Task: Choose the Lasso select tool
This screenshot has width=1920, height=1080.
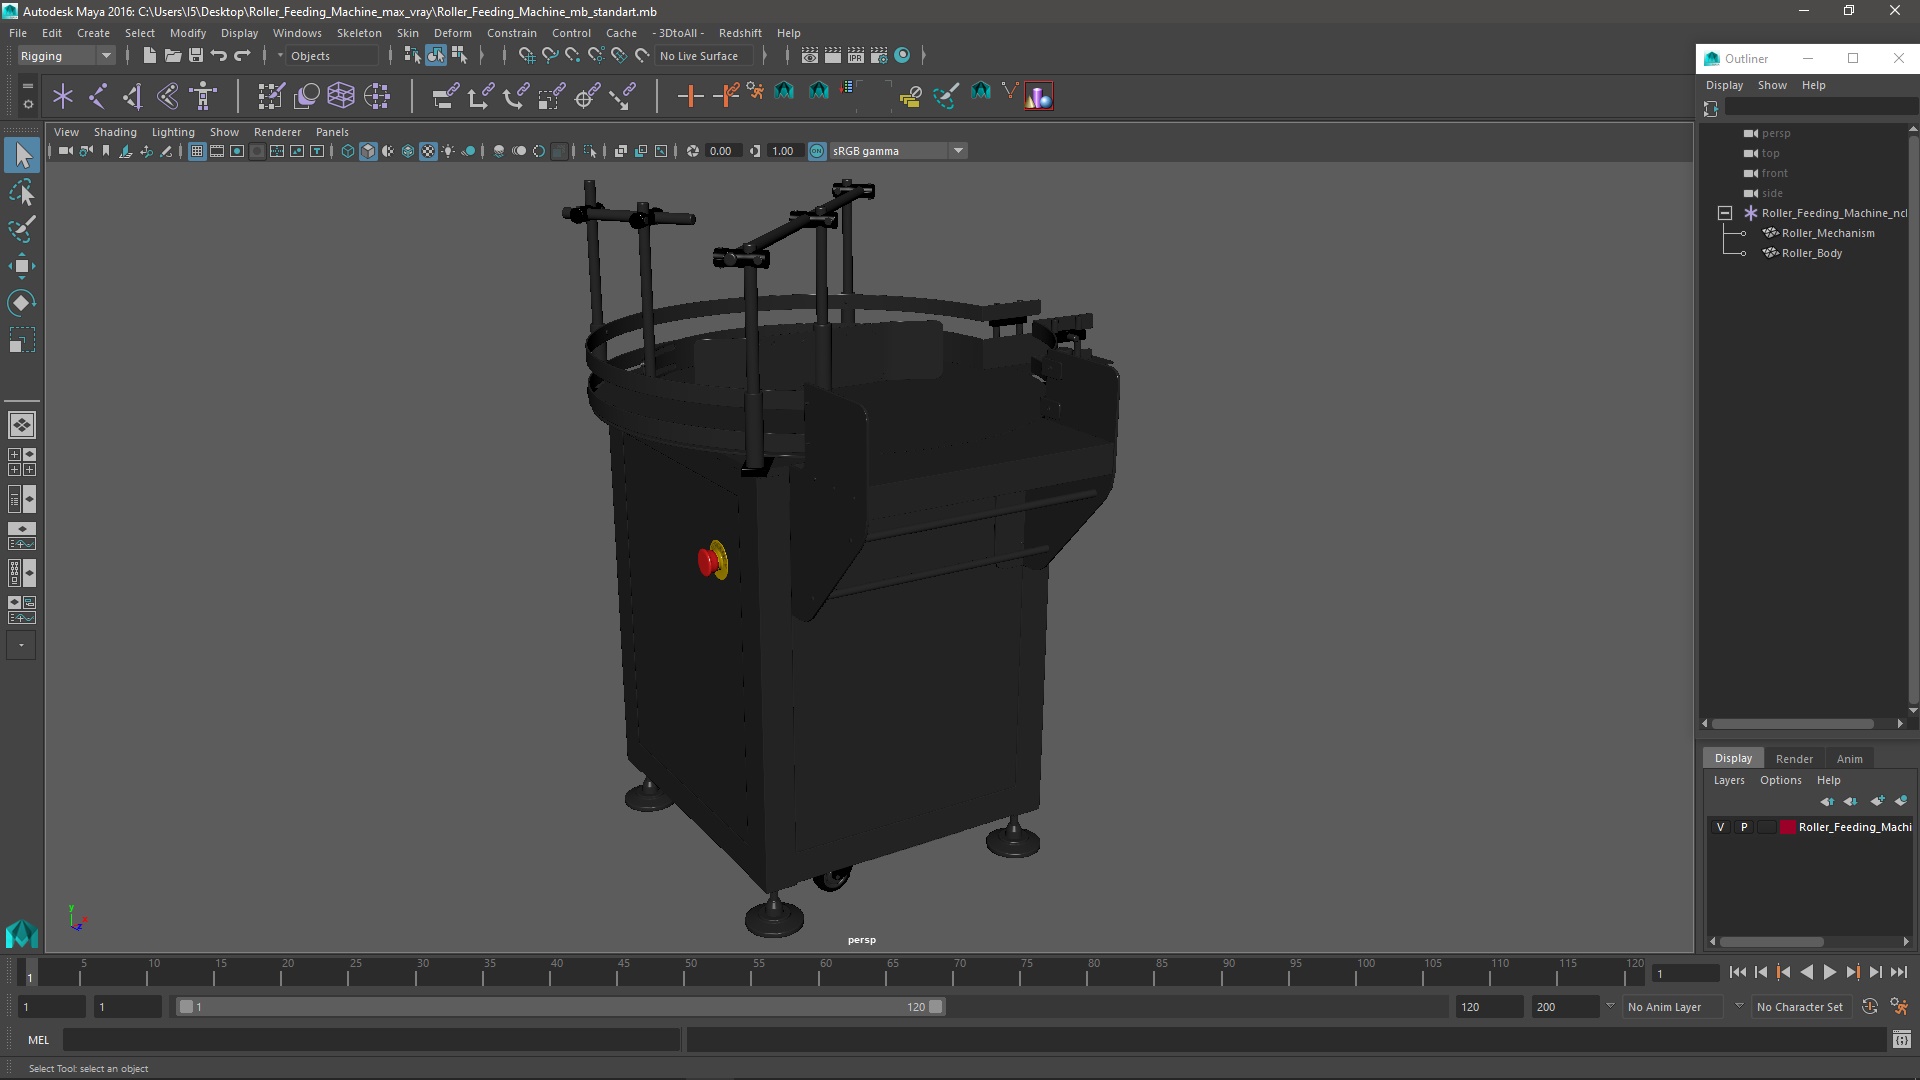Action: pyautogui.click(x=21, y=193)
